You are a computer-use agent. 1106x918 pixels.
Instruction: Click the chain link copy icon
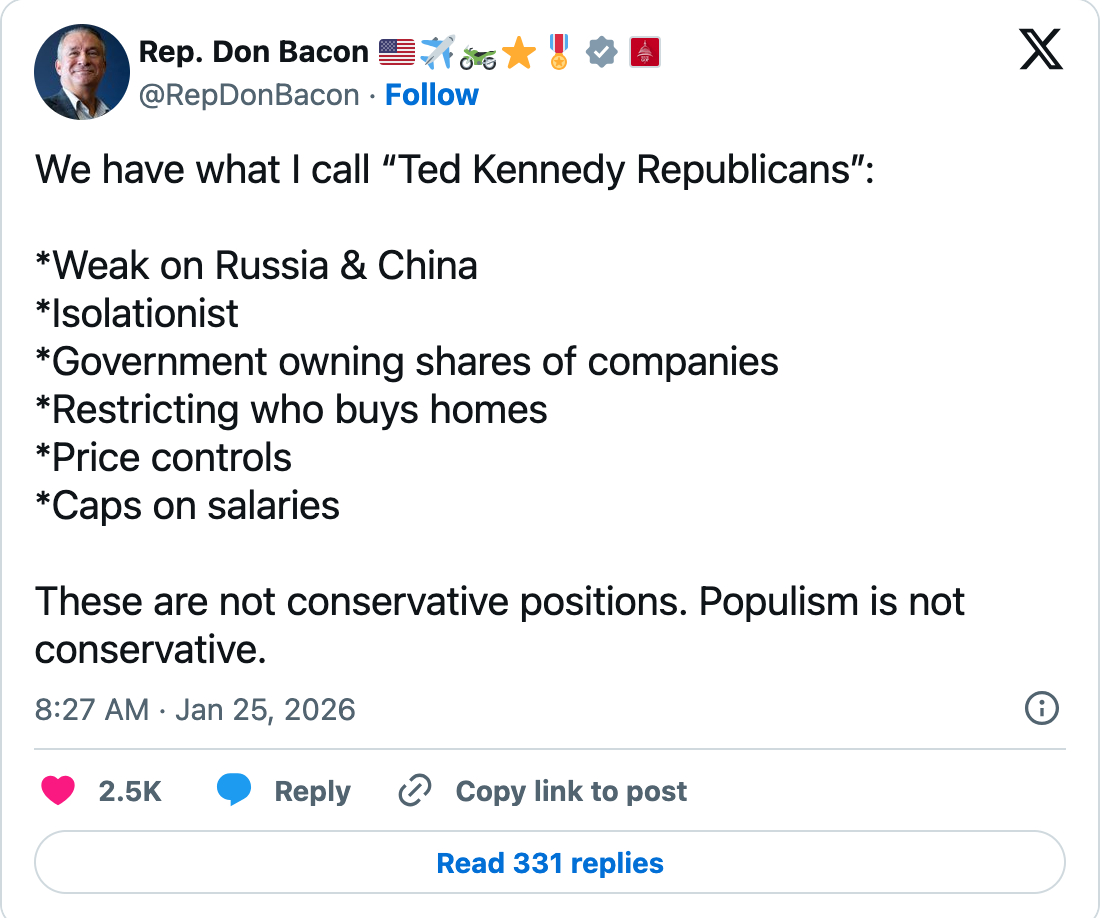pos(414,791)
